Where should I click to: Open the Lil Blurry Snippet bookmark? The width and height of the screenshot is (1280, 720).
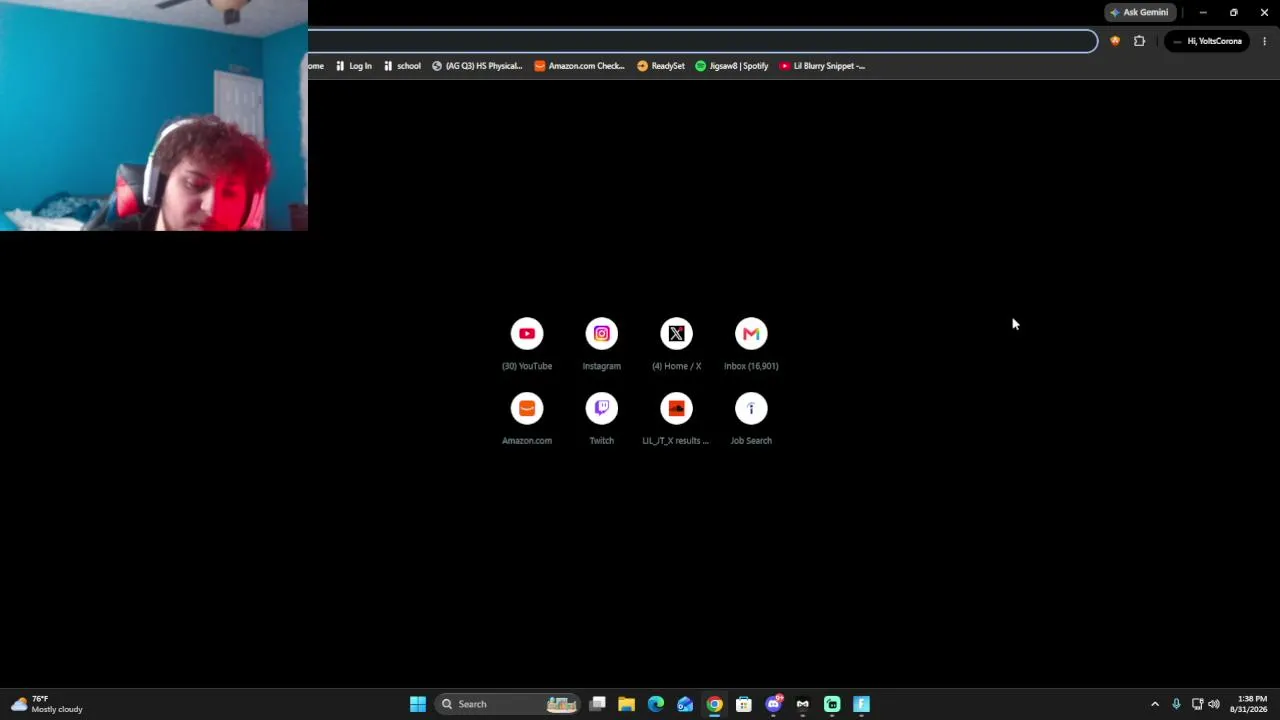pyautogui.click(x=822, y=66)
